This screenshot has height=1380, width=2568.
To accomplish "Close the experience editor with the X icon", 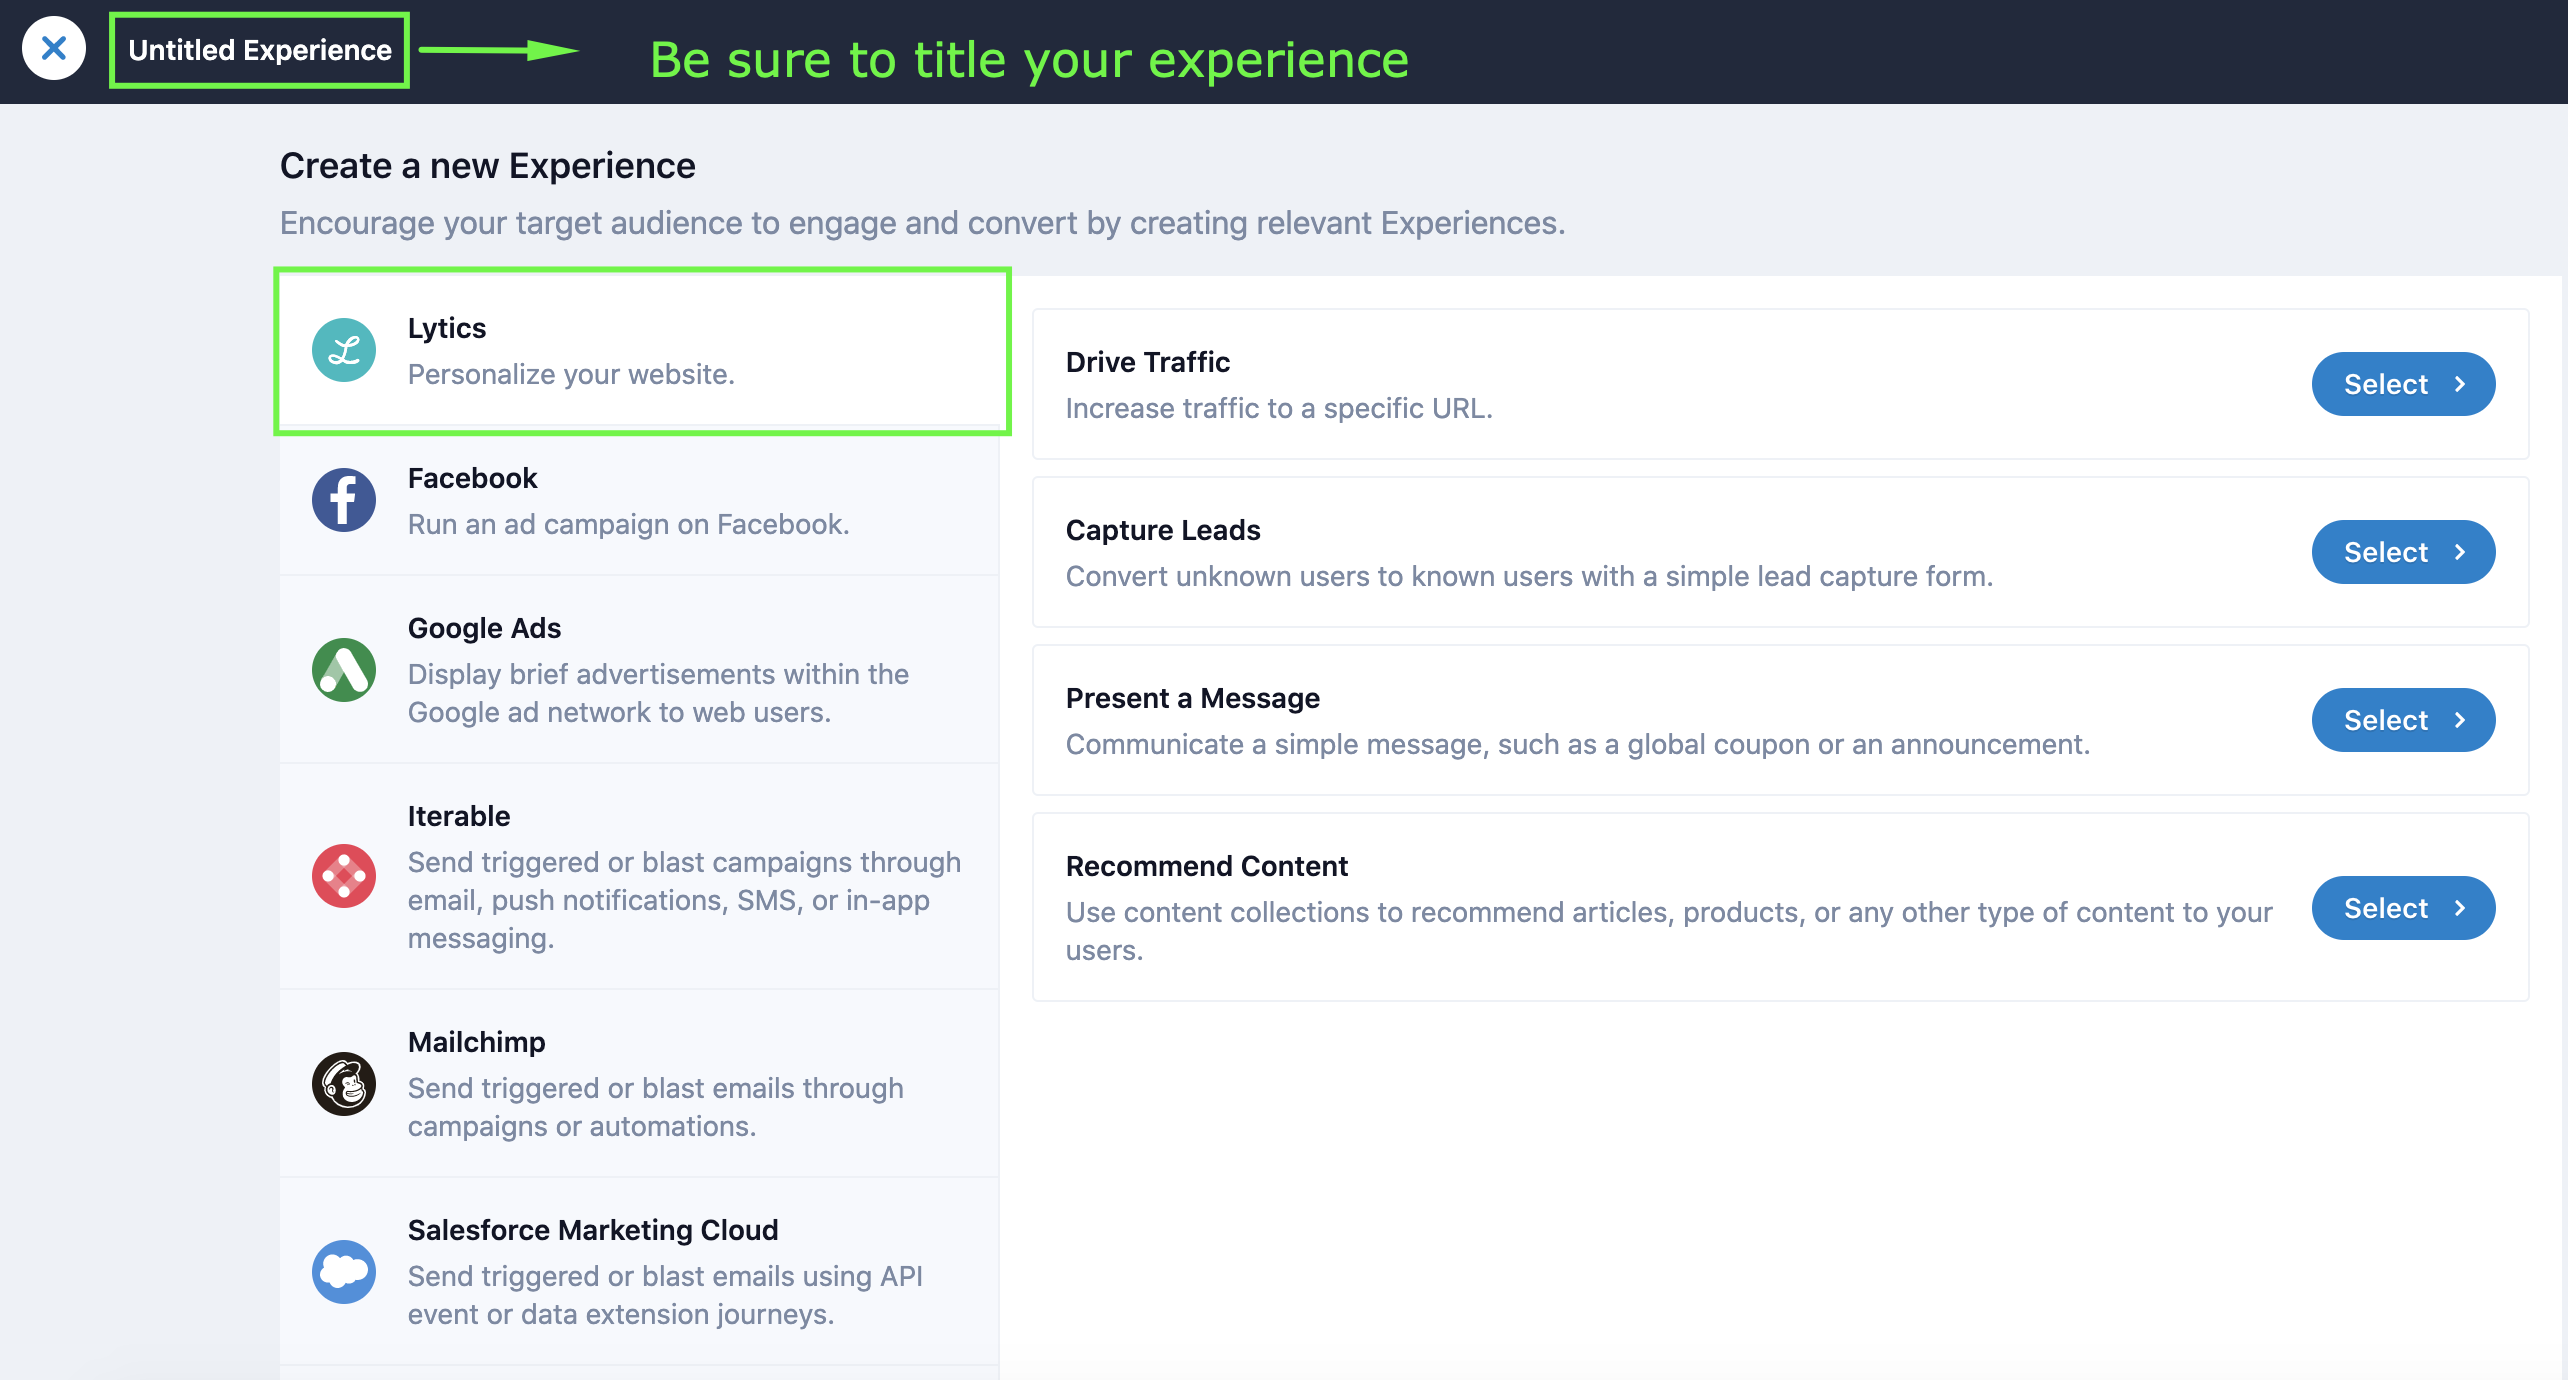I will (x=55, y=48).
